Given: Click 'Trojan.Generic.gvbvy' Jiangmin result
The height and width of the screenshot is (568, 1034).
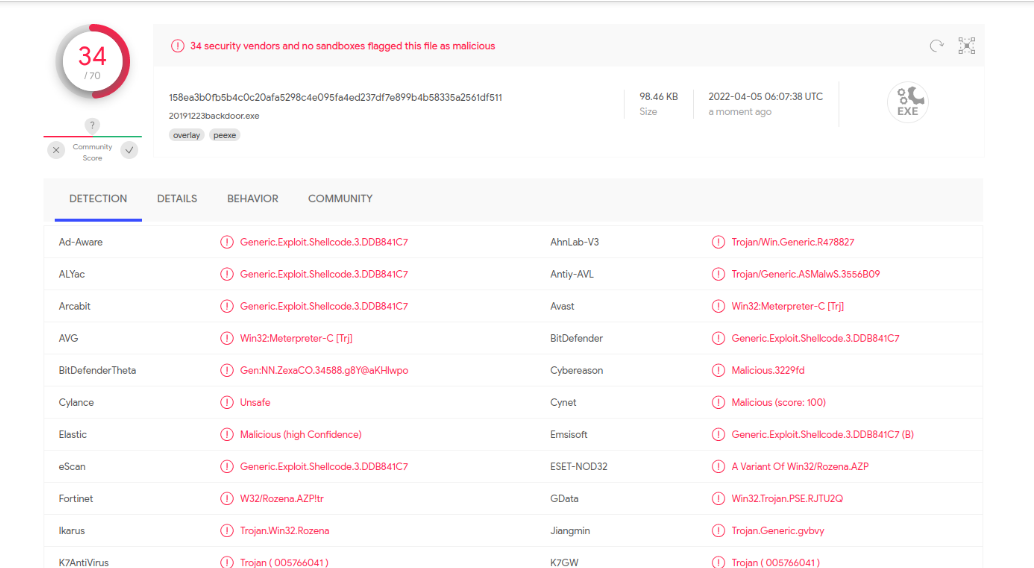Looking at the screenshot, I should click(x=777, y=530).
